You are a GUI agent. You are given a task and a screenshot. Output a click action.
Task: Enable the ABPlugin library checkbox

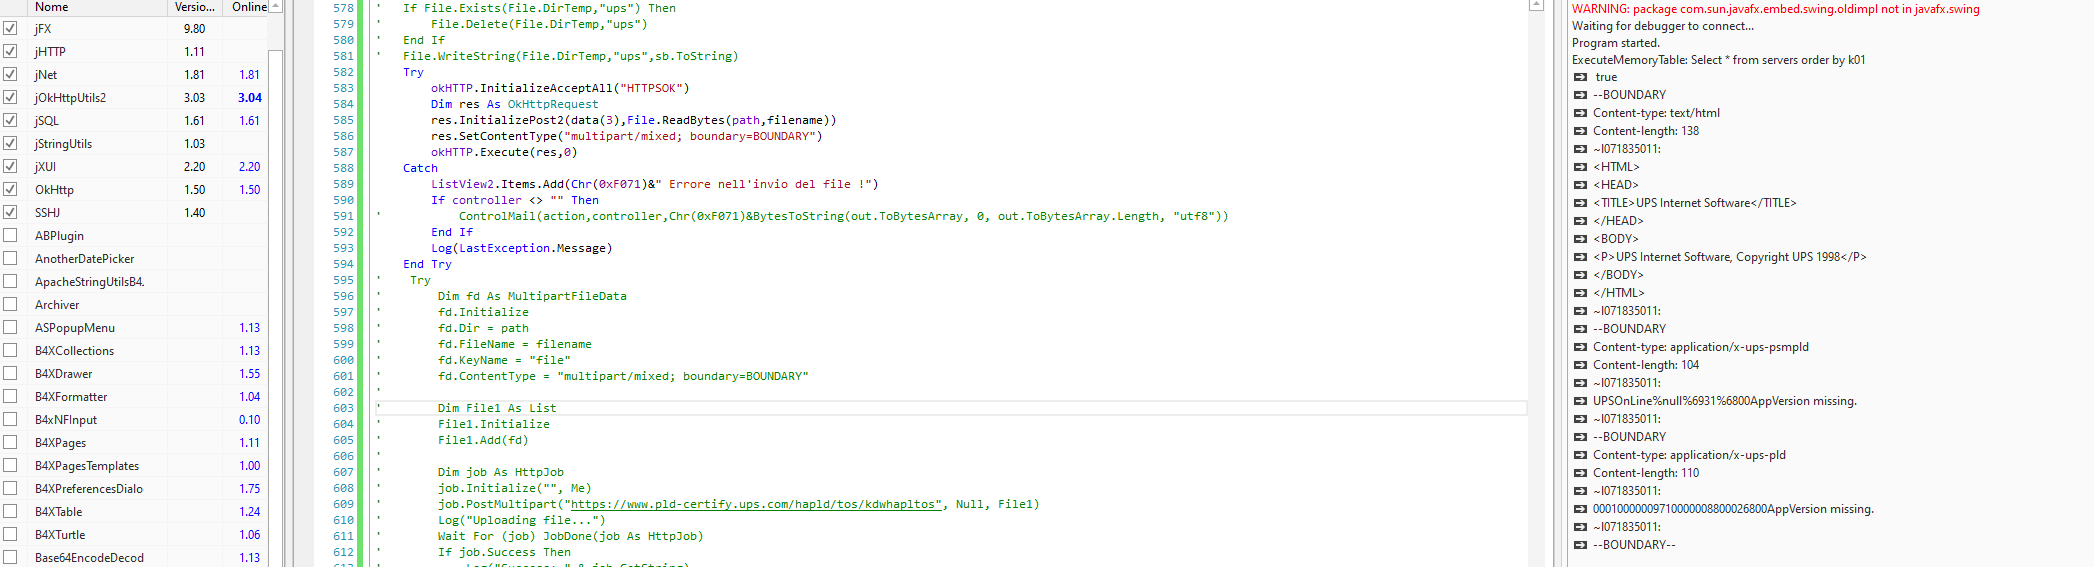pos(10,235)
